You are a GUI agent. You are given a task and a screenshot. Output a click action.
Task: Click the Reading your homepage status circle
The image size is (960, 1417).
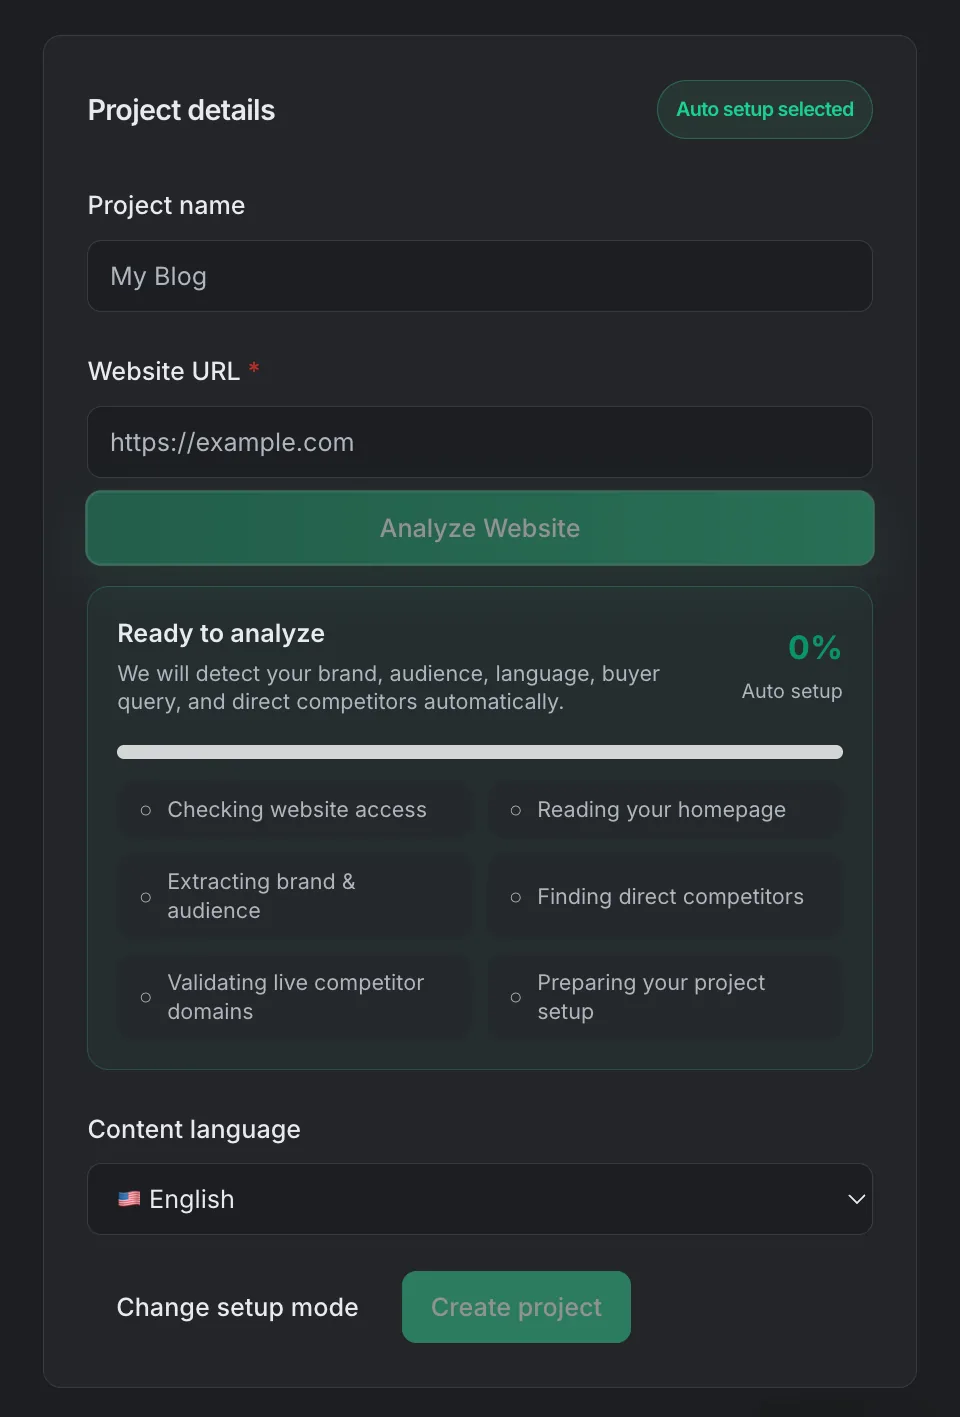[x=516, y=810]
